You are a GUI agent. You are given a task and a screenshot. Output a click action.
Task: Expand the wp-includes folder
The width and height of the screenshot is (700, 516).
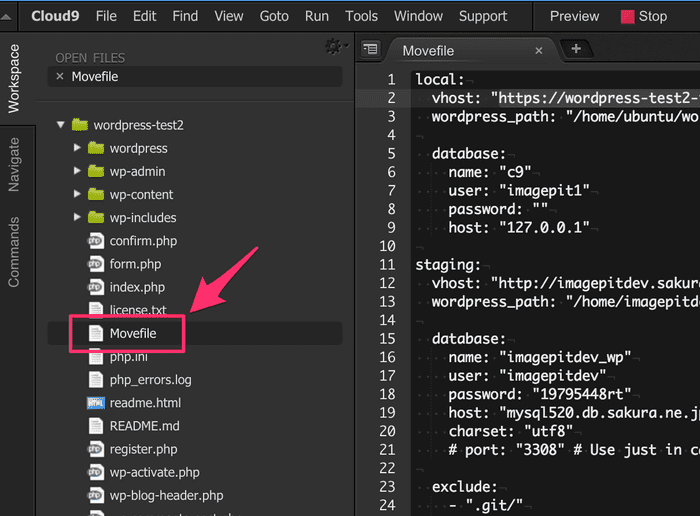77,217
